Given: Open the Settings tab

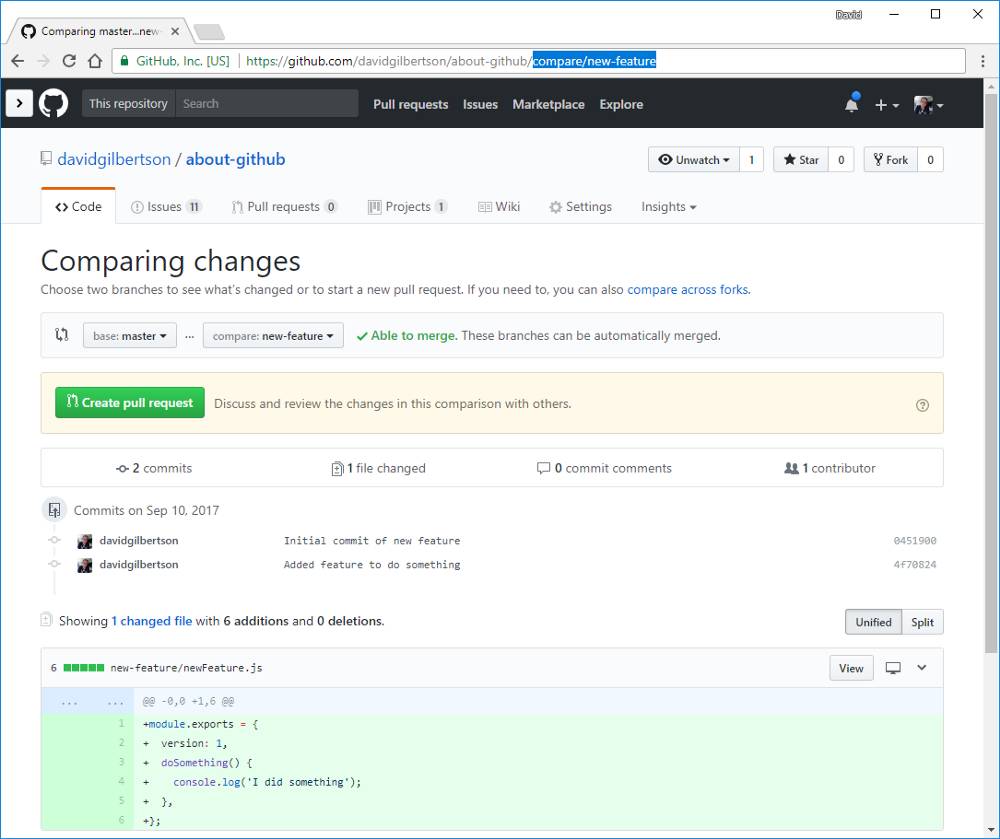Looking at the screenshot, I should tap(580, 207).
